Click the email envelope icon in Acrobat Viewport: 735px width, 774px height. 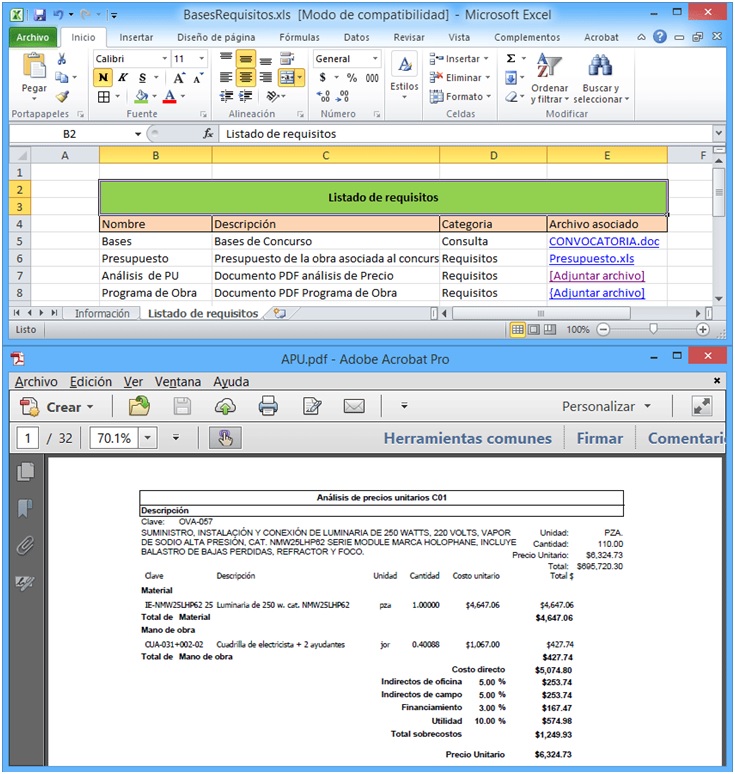click(x=354, y=406)
